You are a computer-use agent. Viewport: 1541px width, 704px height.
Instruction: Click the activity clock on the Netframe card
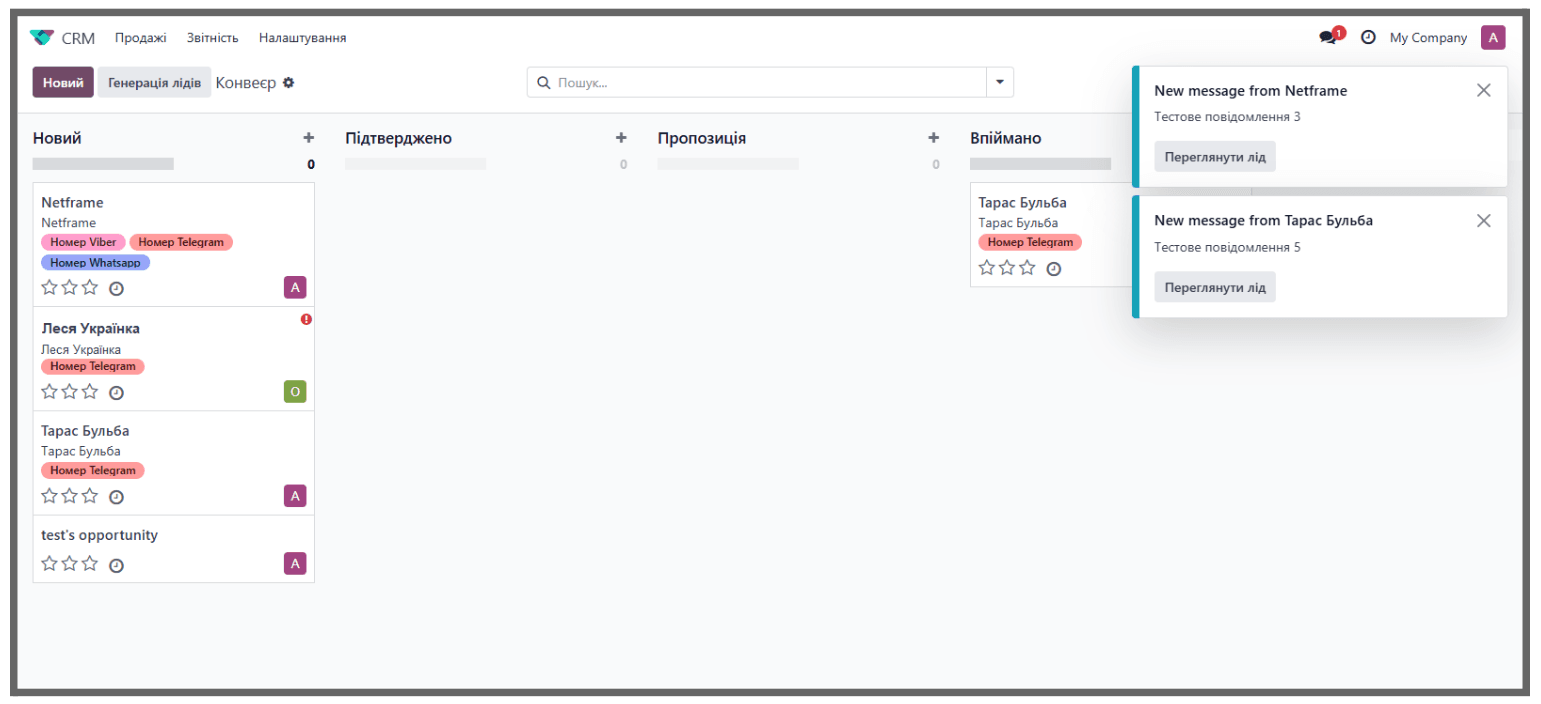pyautogui.click(x=116, y=289)
